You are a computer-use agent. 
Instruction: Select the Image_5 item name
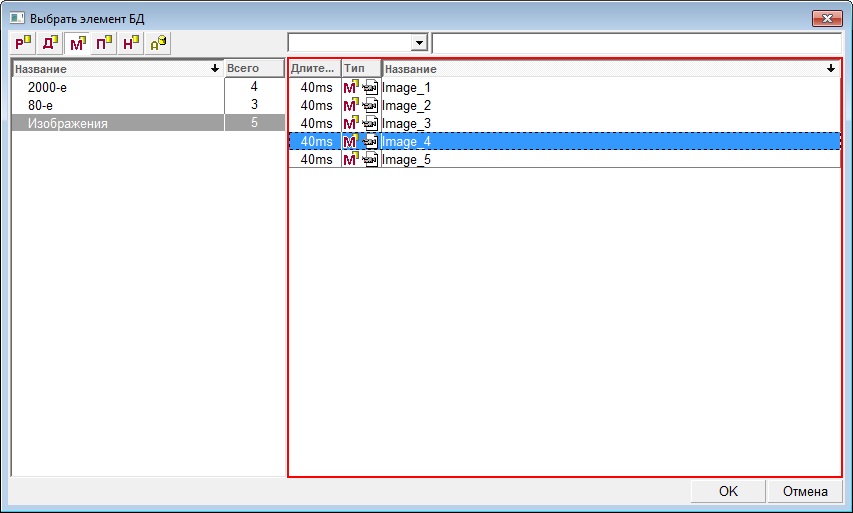click(406, 159)
